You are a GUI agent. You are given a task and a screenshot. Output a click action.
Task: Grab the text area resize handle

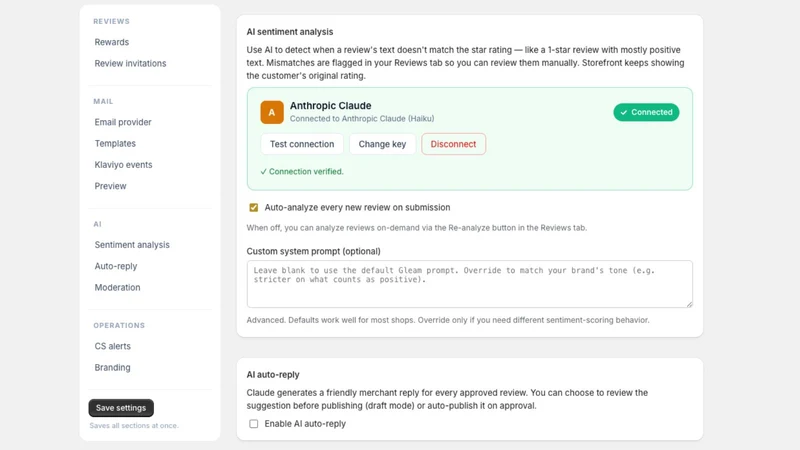pyautogui.click(x=689, y=304)
